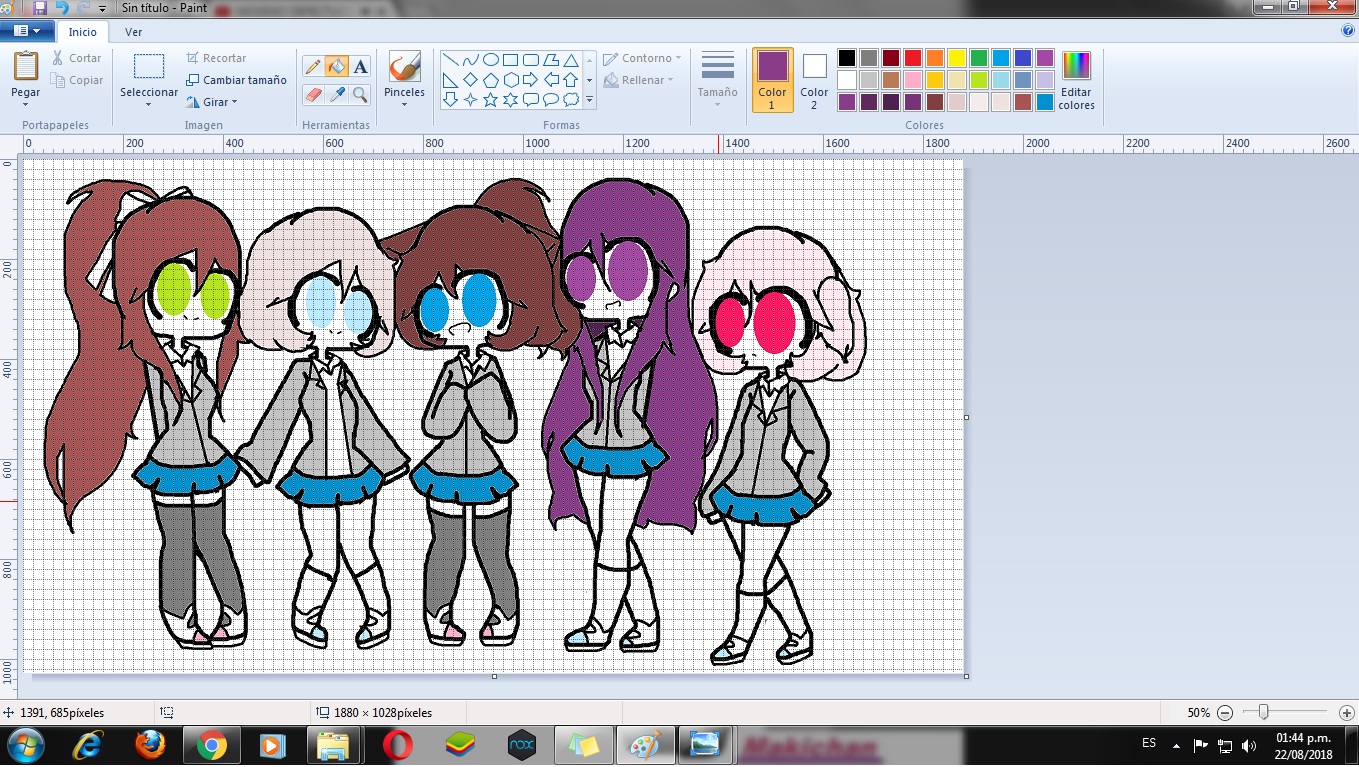Click the zoom slider handle
The image size is (1359, 767).
tap(1264, 712)
